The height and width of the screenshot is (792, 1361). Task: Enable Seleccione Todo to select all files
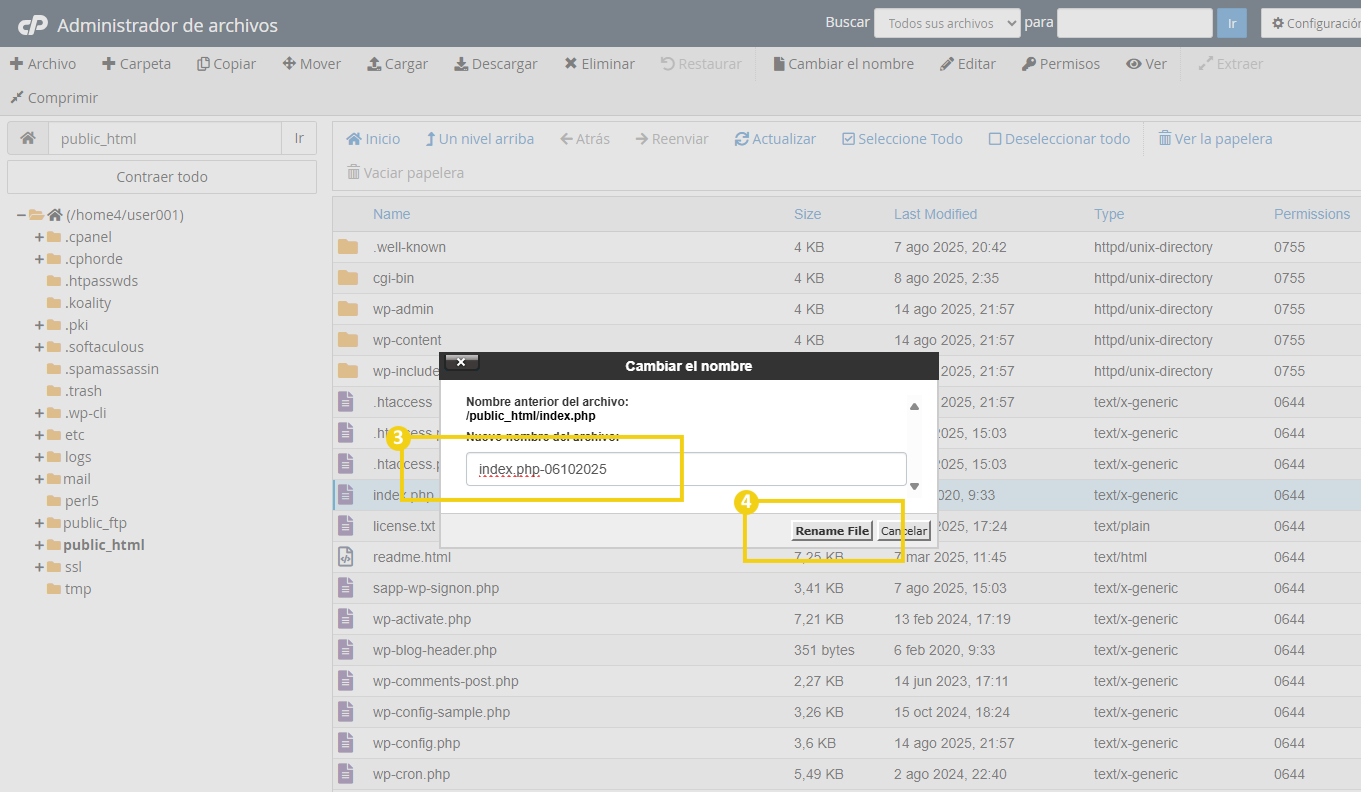click(x=901, y=138)
